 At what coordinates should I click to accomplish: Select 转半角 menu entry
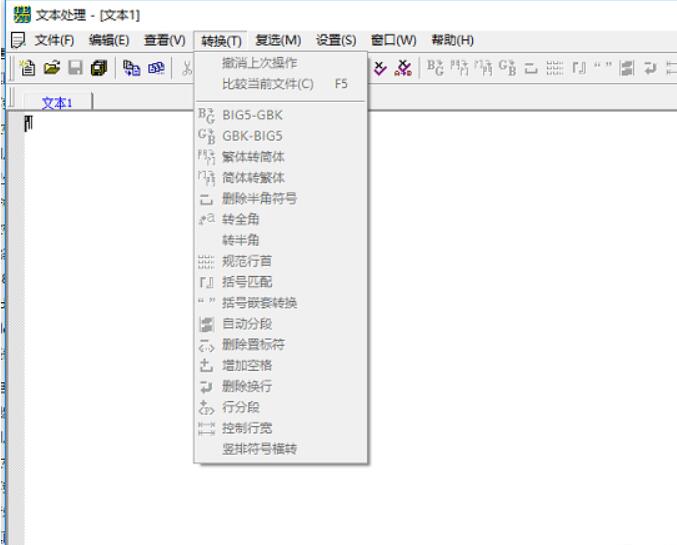(x=281, y=240)
